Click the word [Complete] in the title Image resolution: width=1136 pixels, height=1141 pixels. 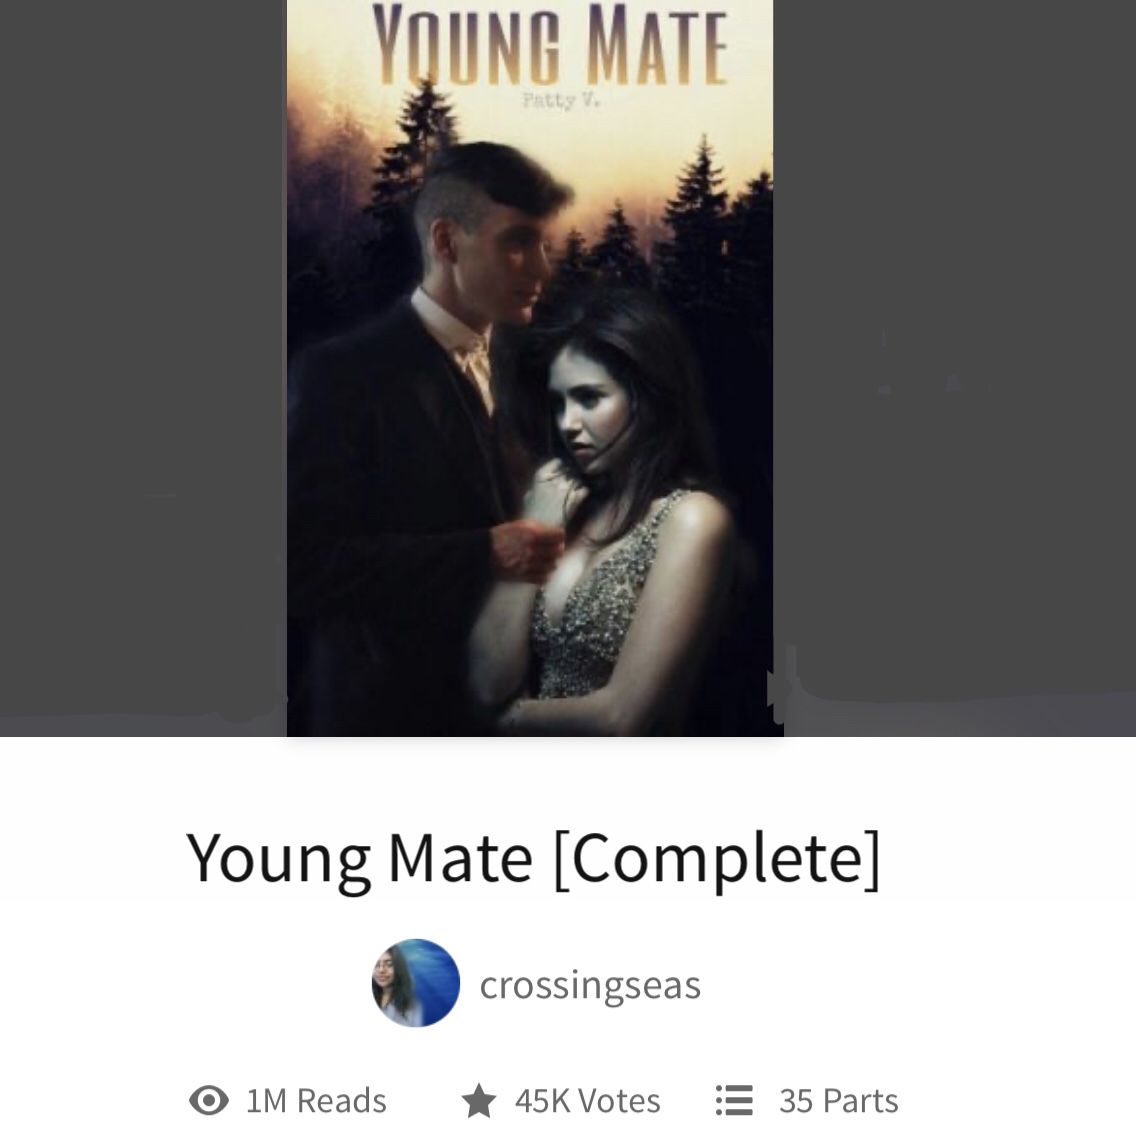718,859
